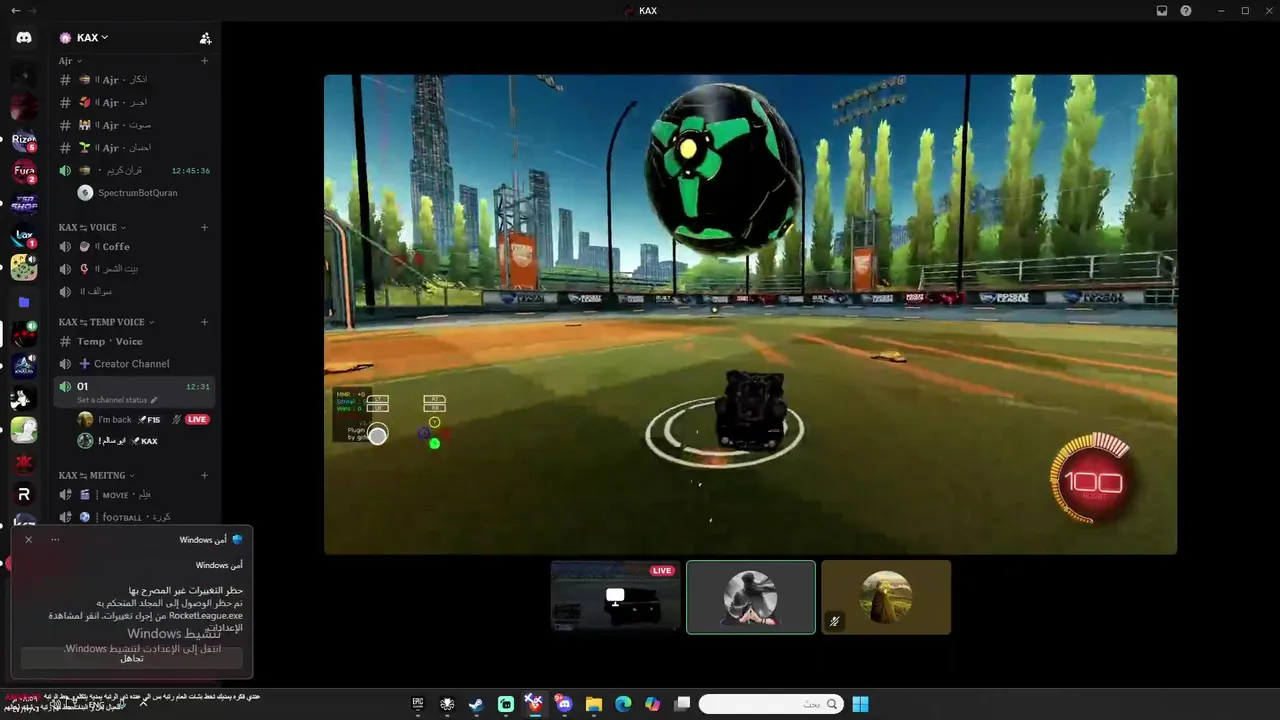The height and width of the screenshot is (720, 1280).
Task: Open Task View in the taskbar
Action: click(x=682, y=704)
